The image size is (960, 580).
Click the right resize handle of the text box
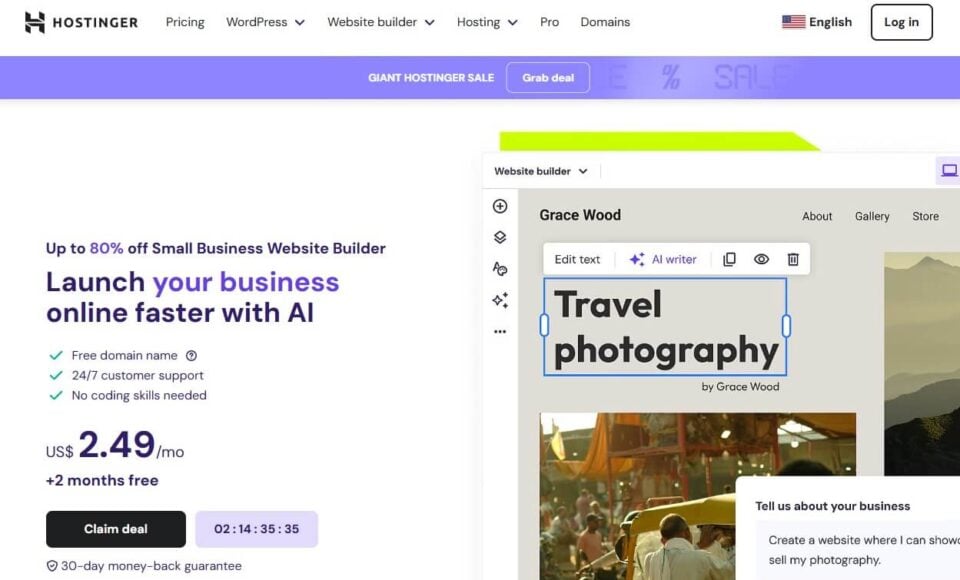(x=786, y=326)
